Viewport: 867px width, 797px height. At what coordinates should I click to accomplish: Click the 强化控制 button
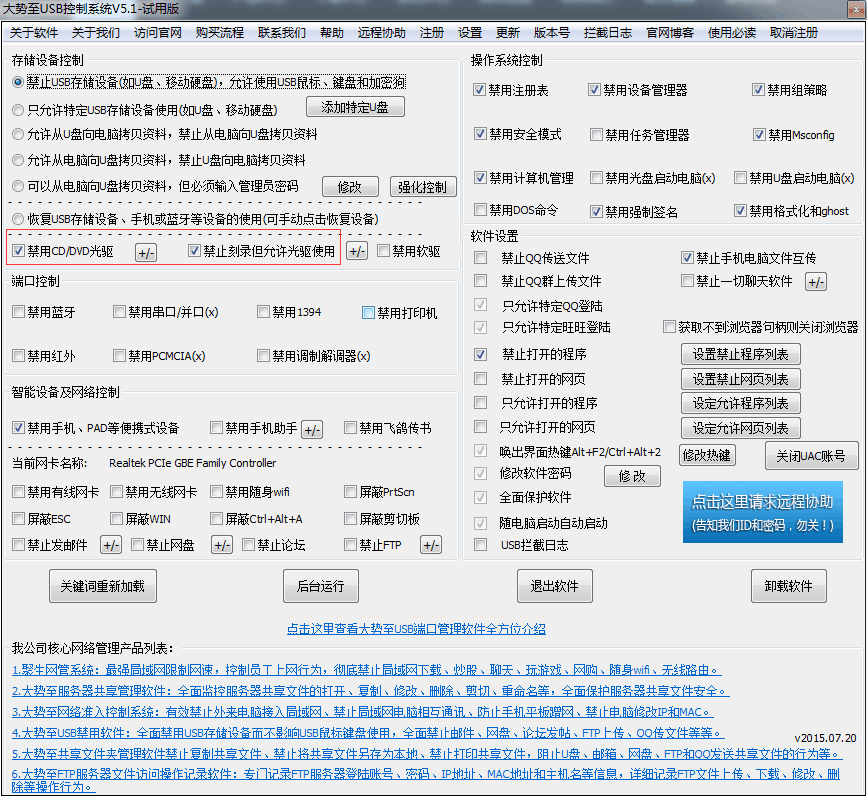(420, 186)
